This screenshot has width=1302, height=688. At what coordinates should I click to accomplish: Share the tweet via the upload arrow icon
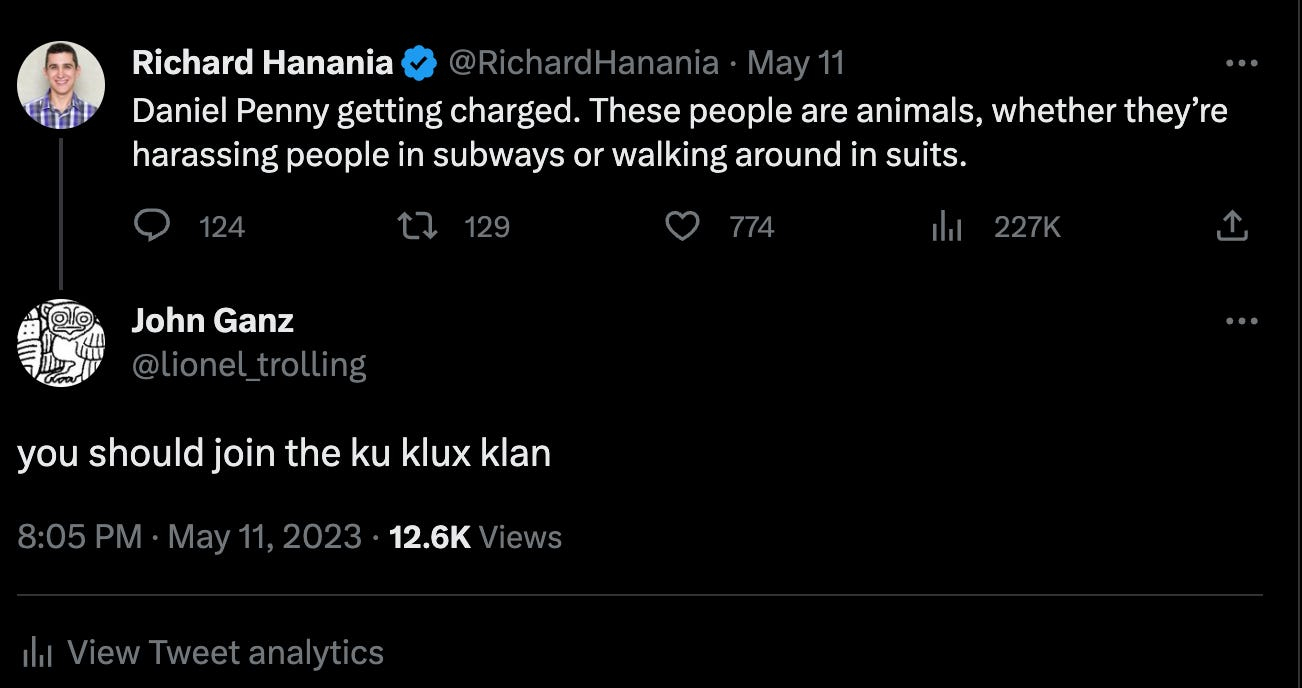point(1231,226)
